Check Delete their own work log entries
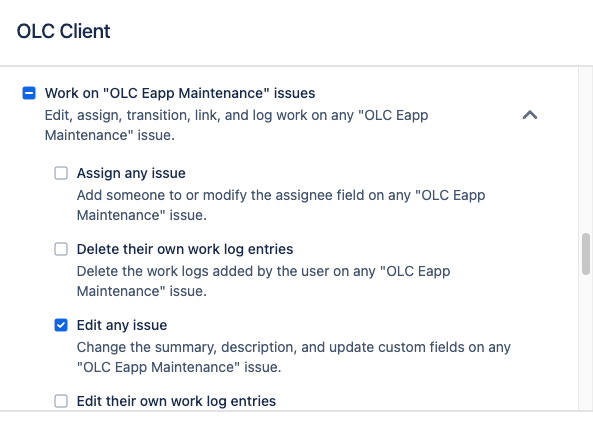593x430 pixels. pos(61,249)
